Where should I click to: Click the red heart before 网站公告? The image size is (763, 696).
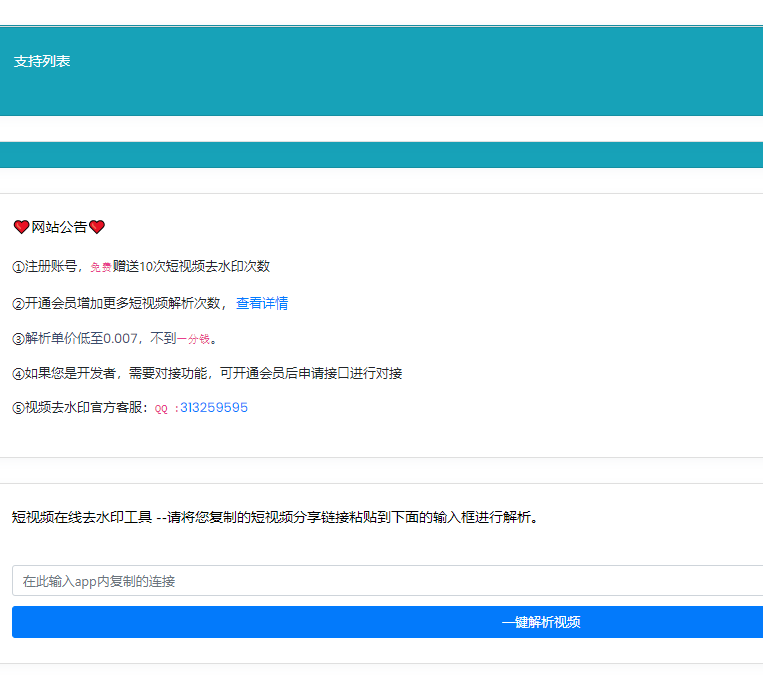coord(21,228)
